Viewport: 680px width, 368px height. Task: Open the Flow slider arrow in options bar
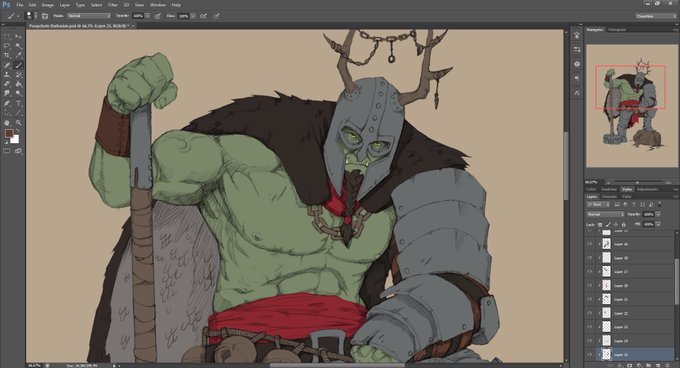pos(193,16)
